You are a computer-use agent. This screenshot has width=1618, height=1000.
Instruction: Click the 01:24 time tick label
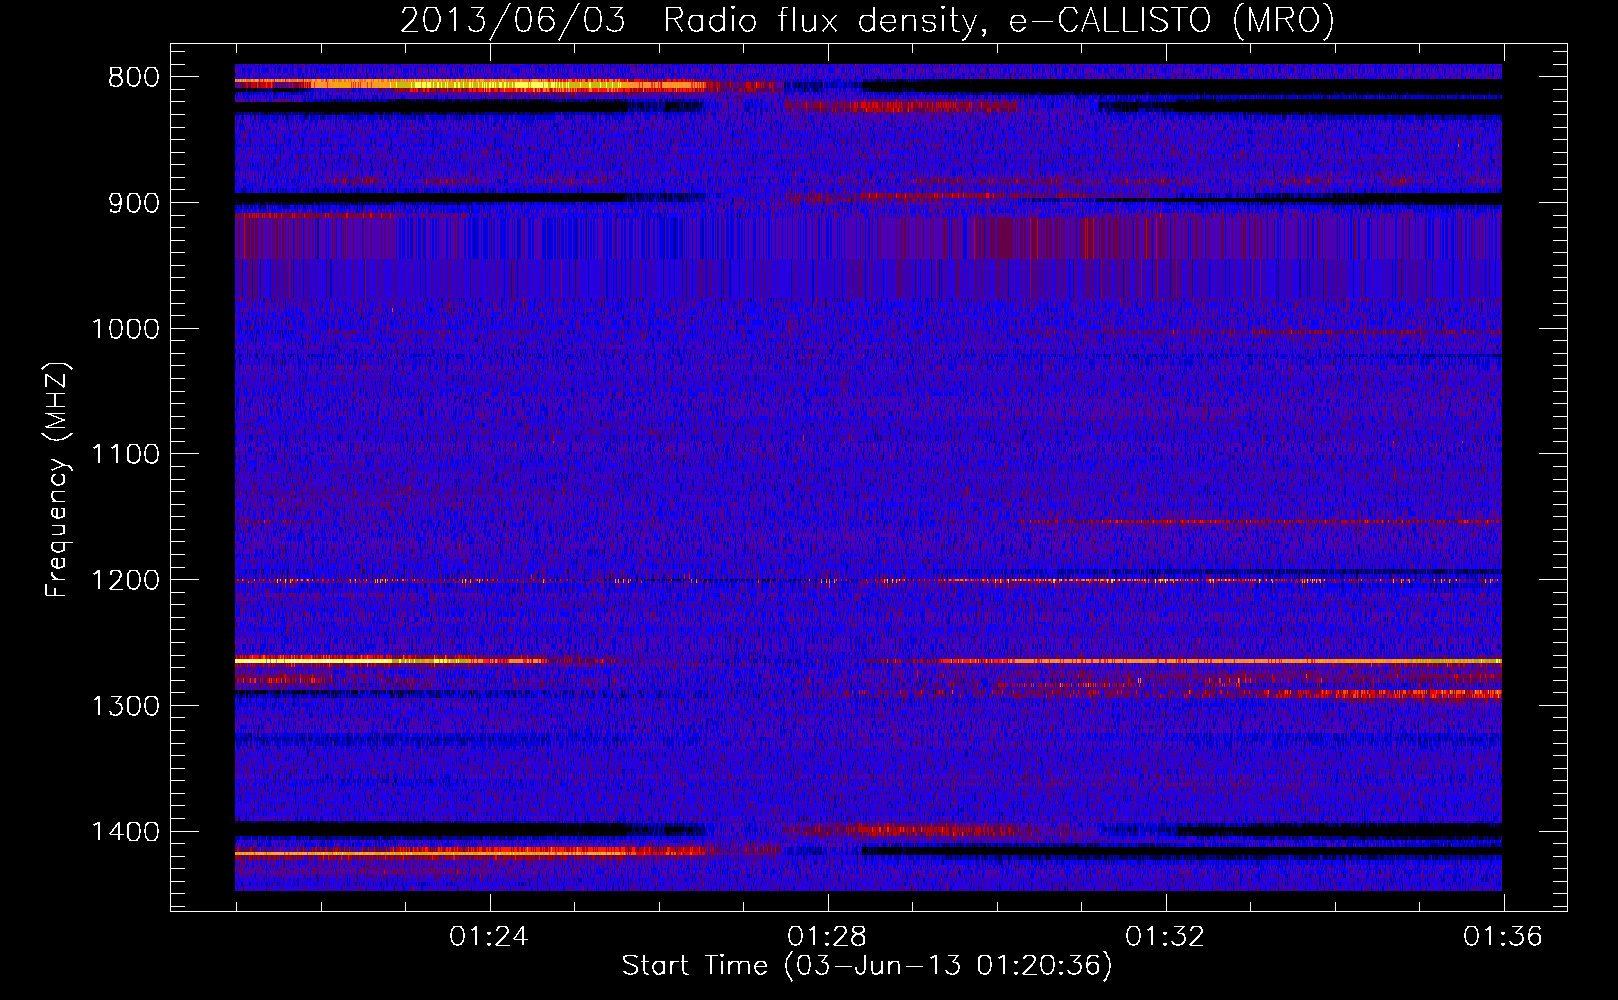489,937
